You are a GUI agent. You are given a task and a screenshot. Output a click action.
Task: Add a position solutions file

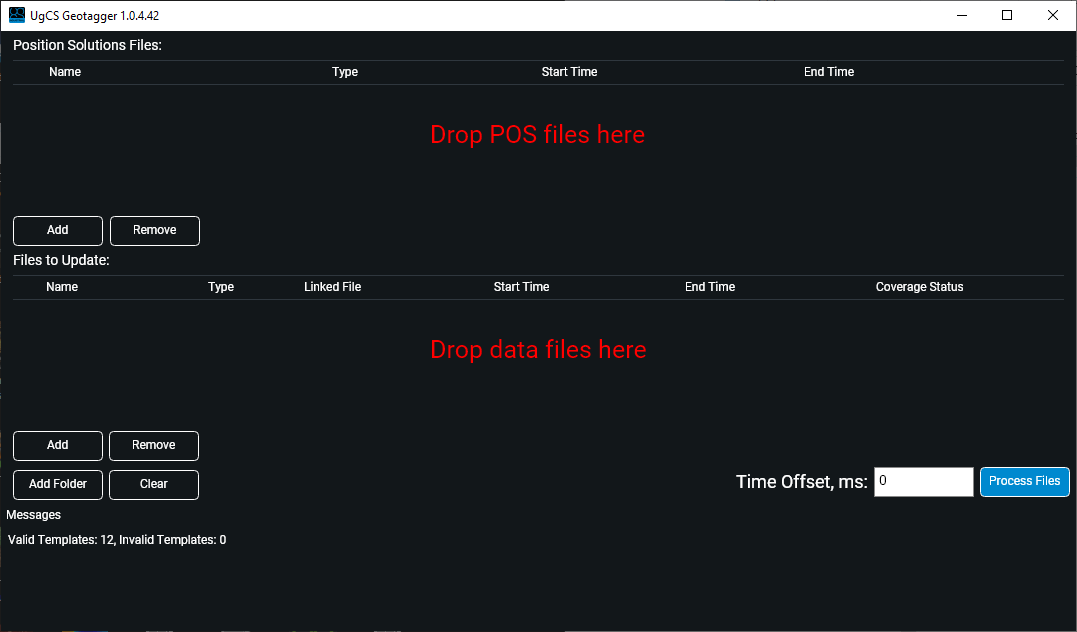[58, 230]
